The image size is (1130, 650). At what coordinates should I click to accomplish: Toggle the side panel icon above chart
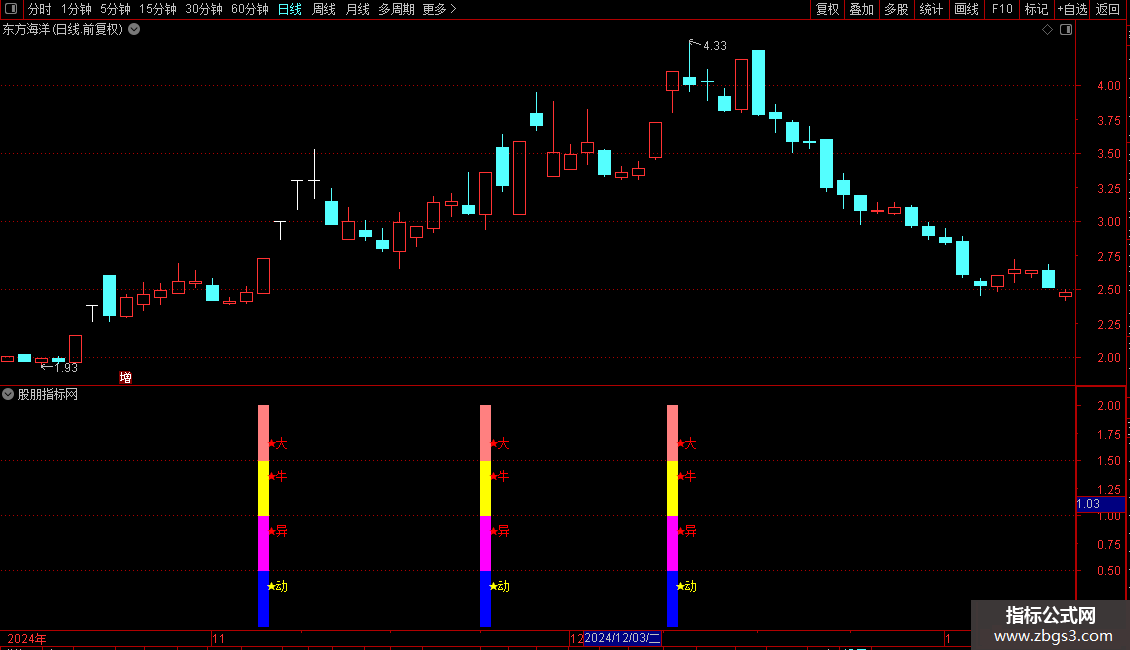tap(1066, 30)
